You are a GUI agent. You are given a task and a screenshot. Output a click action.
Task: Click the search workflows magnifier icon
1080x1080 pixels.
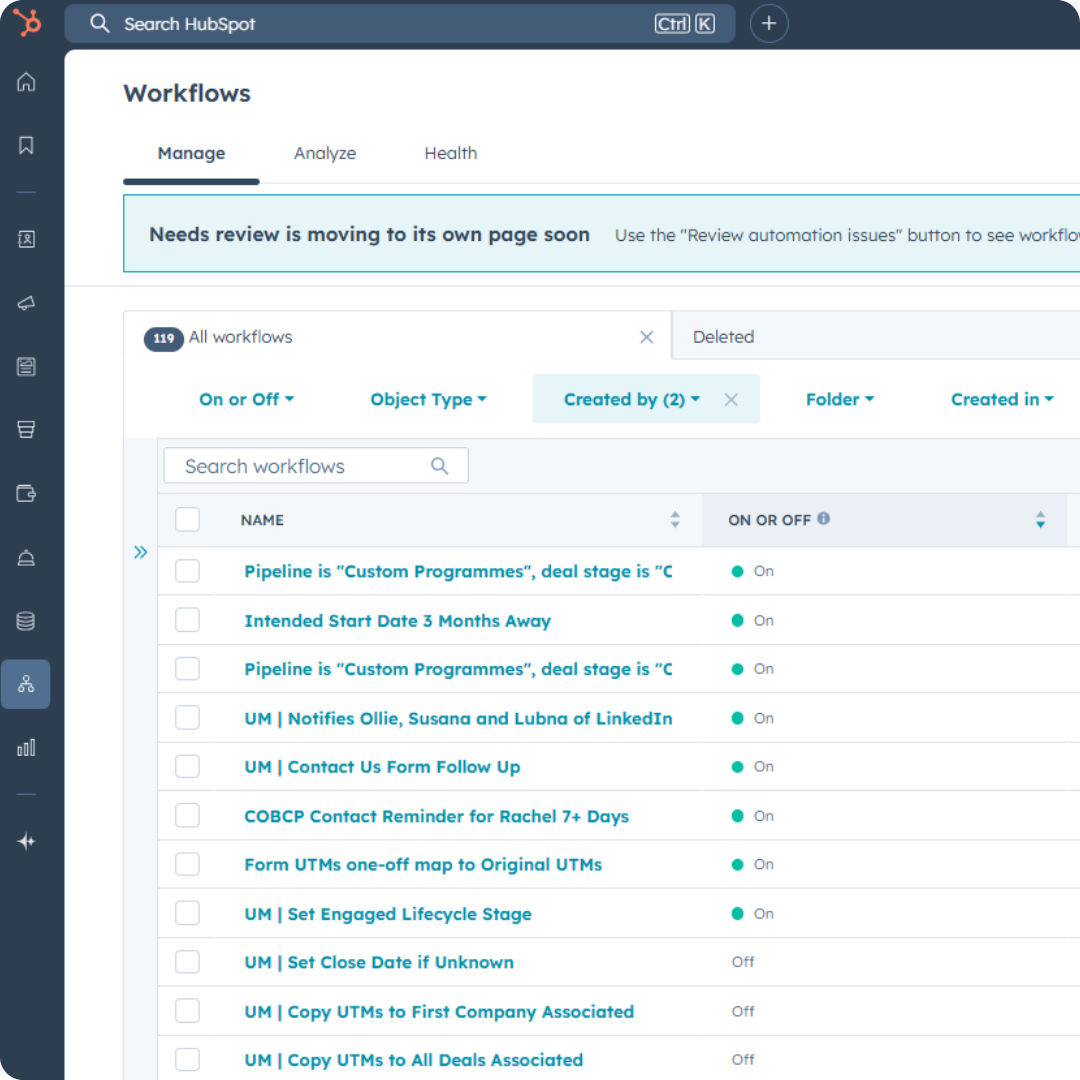(439, 466)
